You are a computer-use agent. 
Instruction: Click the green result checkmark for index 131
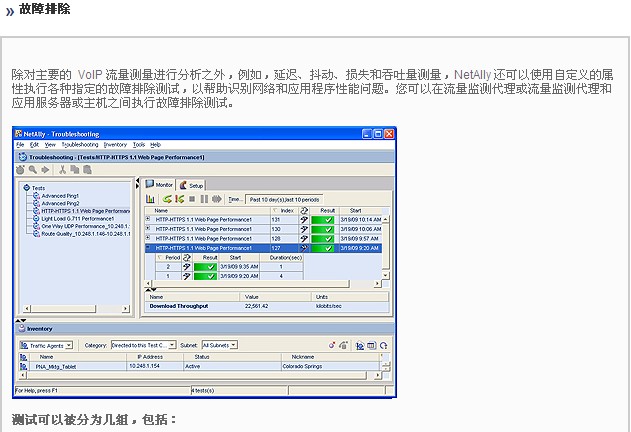coord(326,219)
